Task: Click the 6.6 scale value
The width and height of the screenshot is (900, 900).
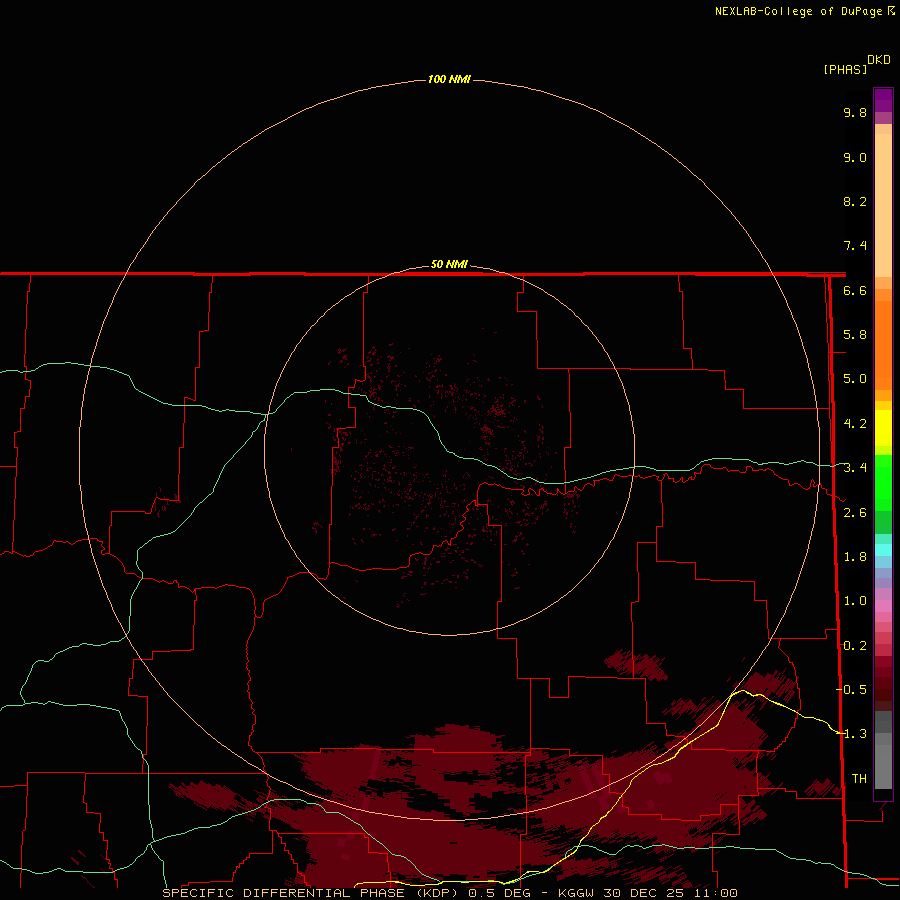Action: (855, 290)
